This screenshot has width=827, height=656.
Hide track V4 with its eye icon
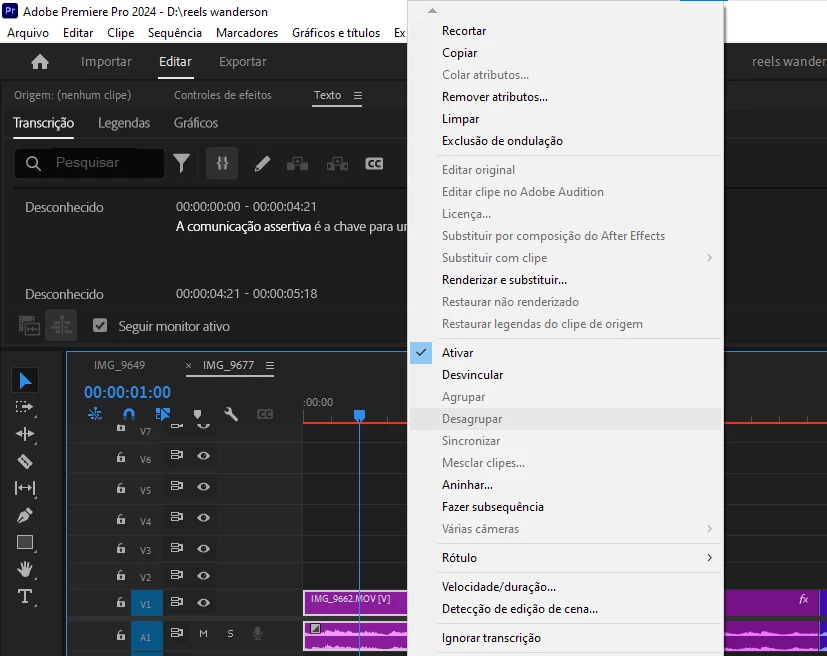point(204,518)
